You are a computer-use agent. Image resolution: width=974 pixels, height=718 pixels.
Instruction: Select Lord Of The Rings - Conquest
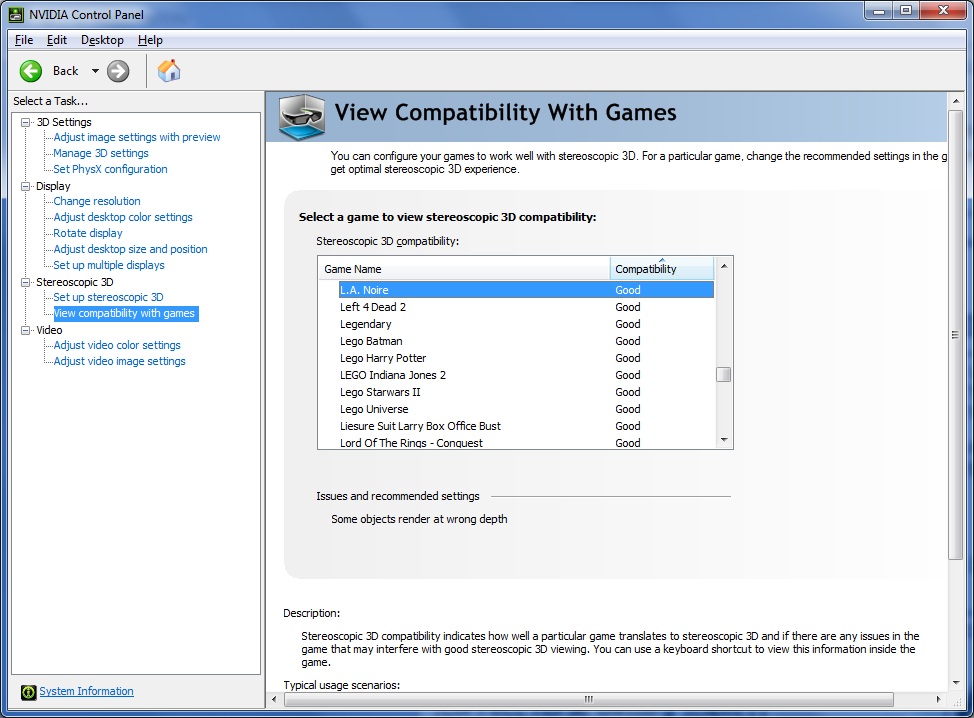click(526, 442)
